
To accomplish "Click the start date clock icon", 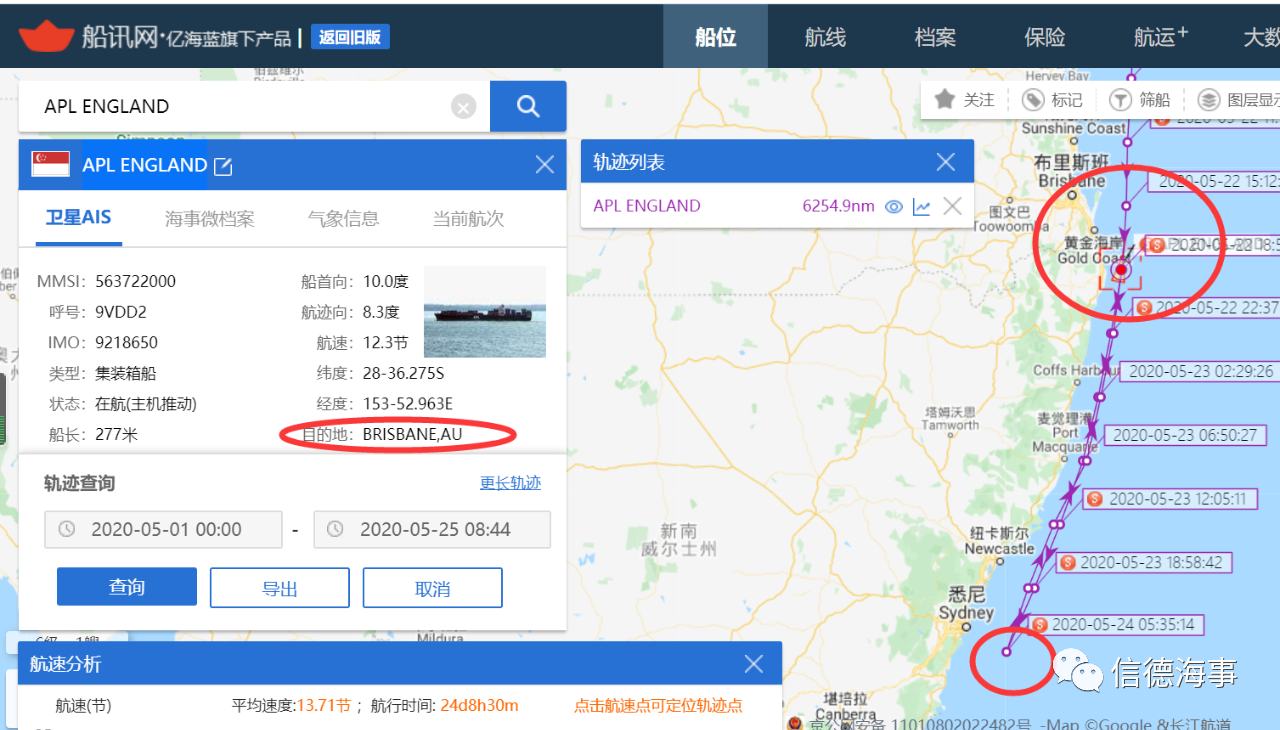I will (67, 529).
